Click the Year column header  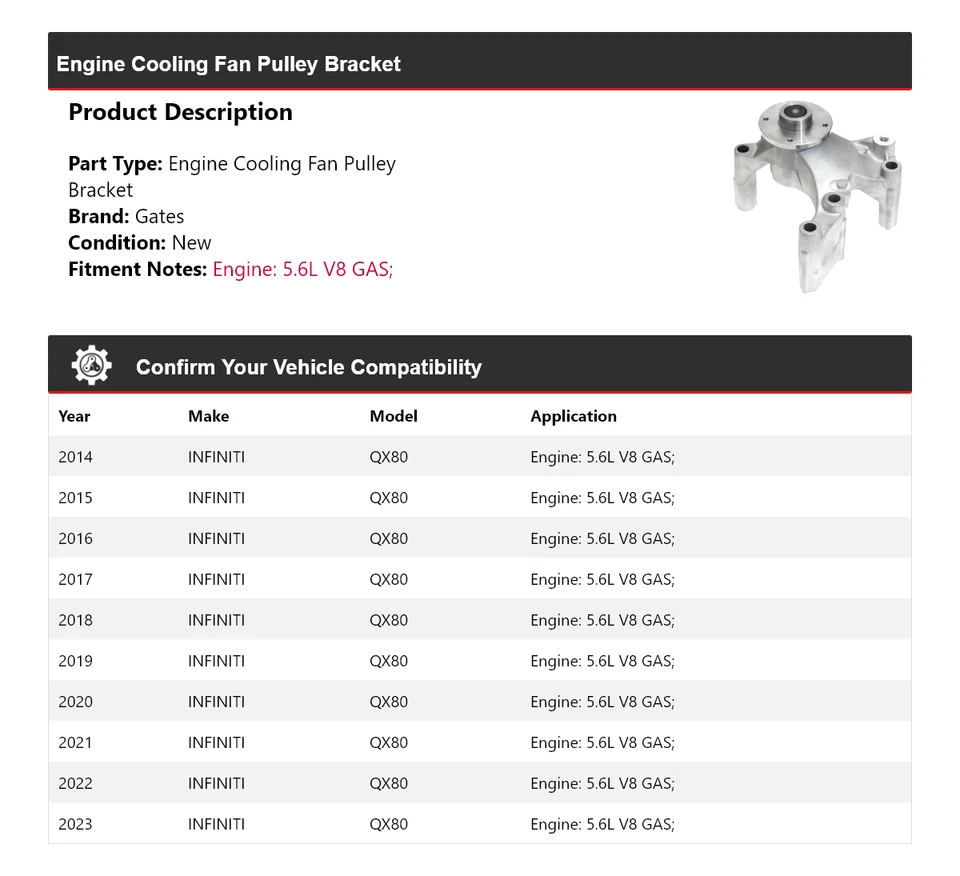(x=74, y=416)
